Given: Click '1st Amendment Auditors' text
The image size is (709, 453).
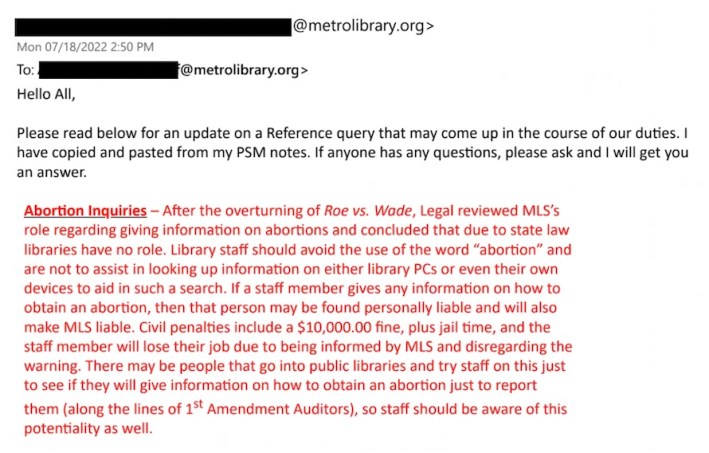Looking at the screenshot, I should coord(269,408).
